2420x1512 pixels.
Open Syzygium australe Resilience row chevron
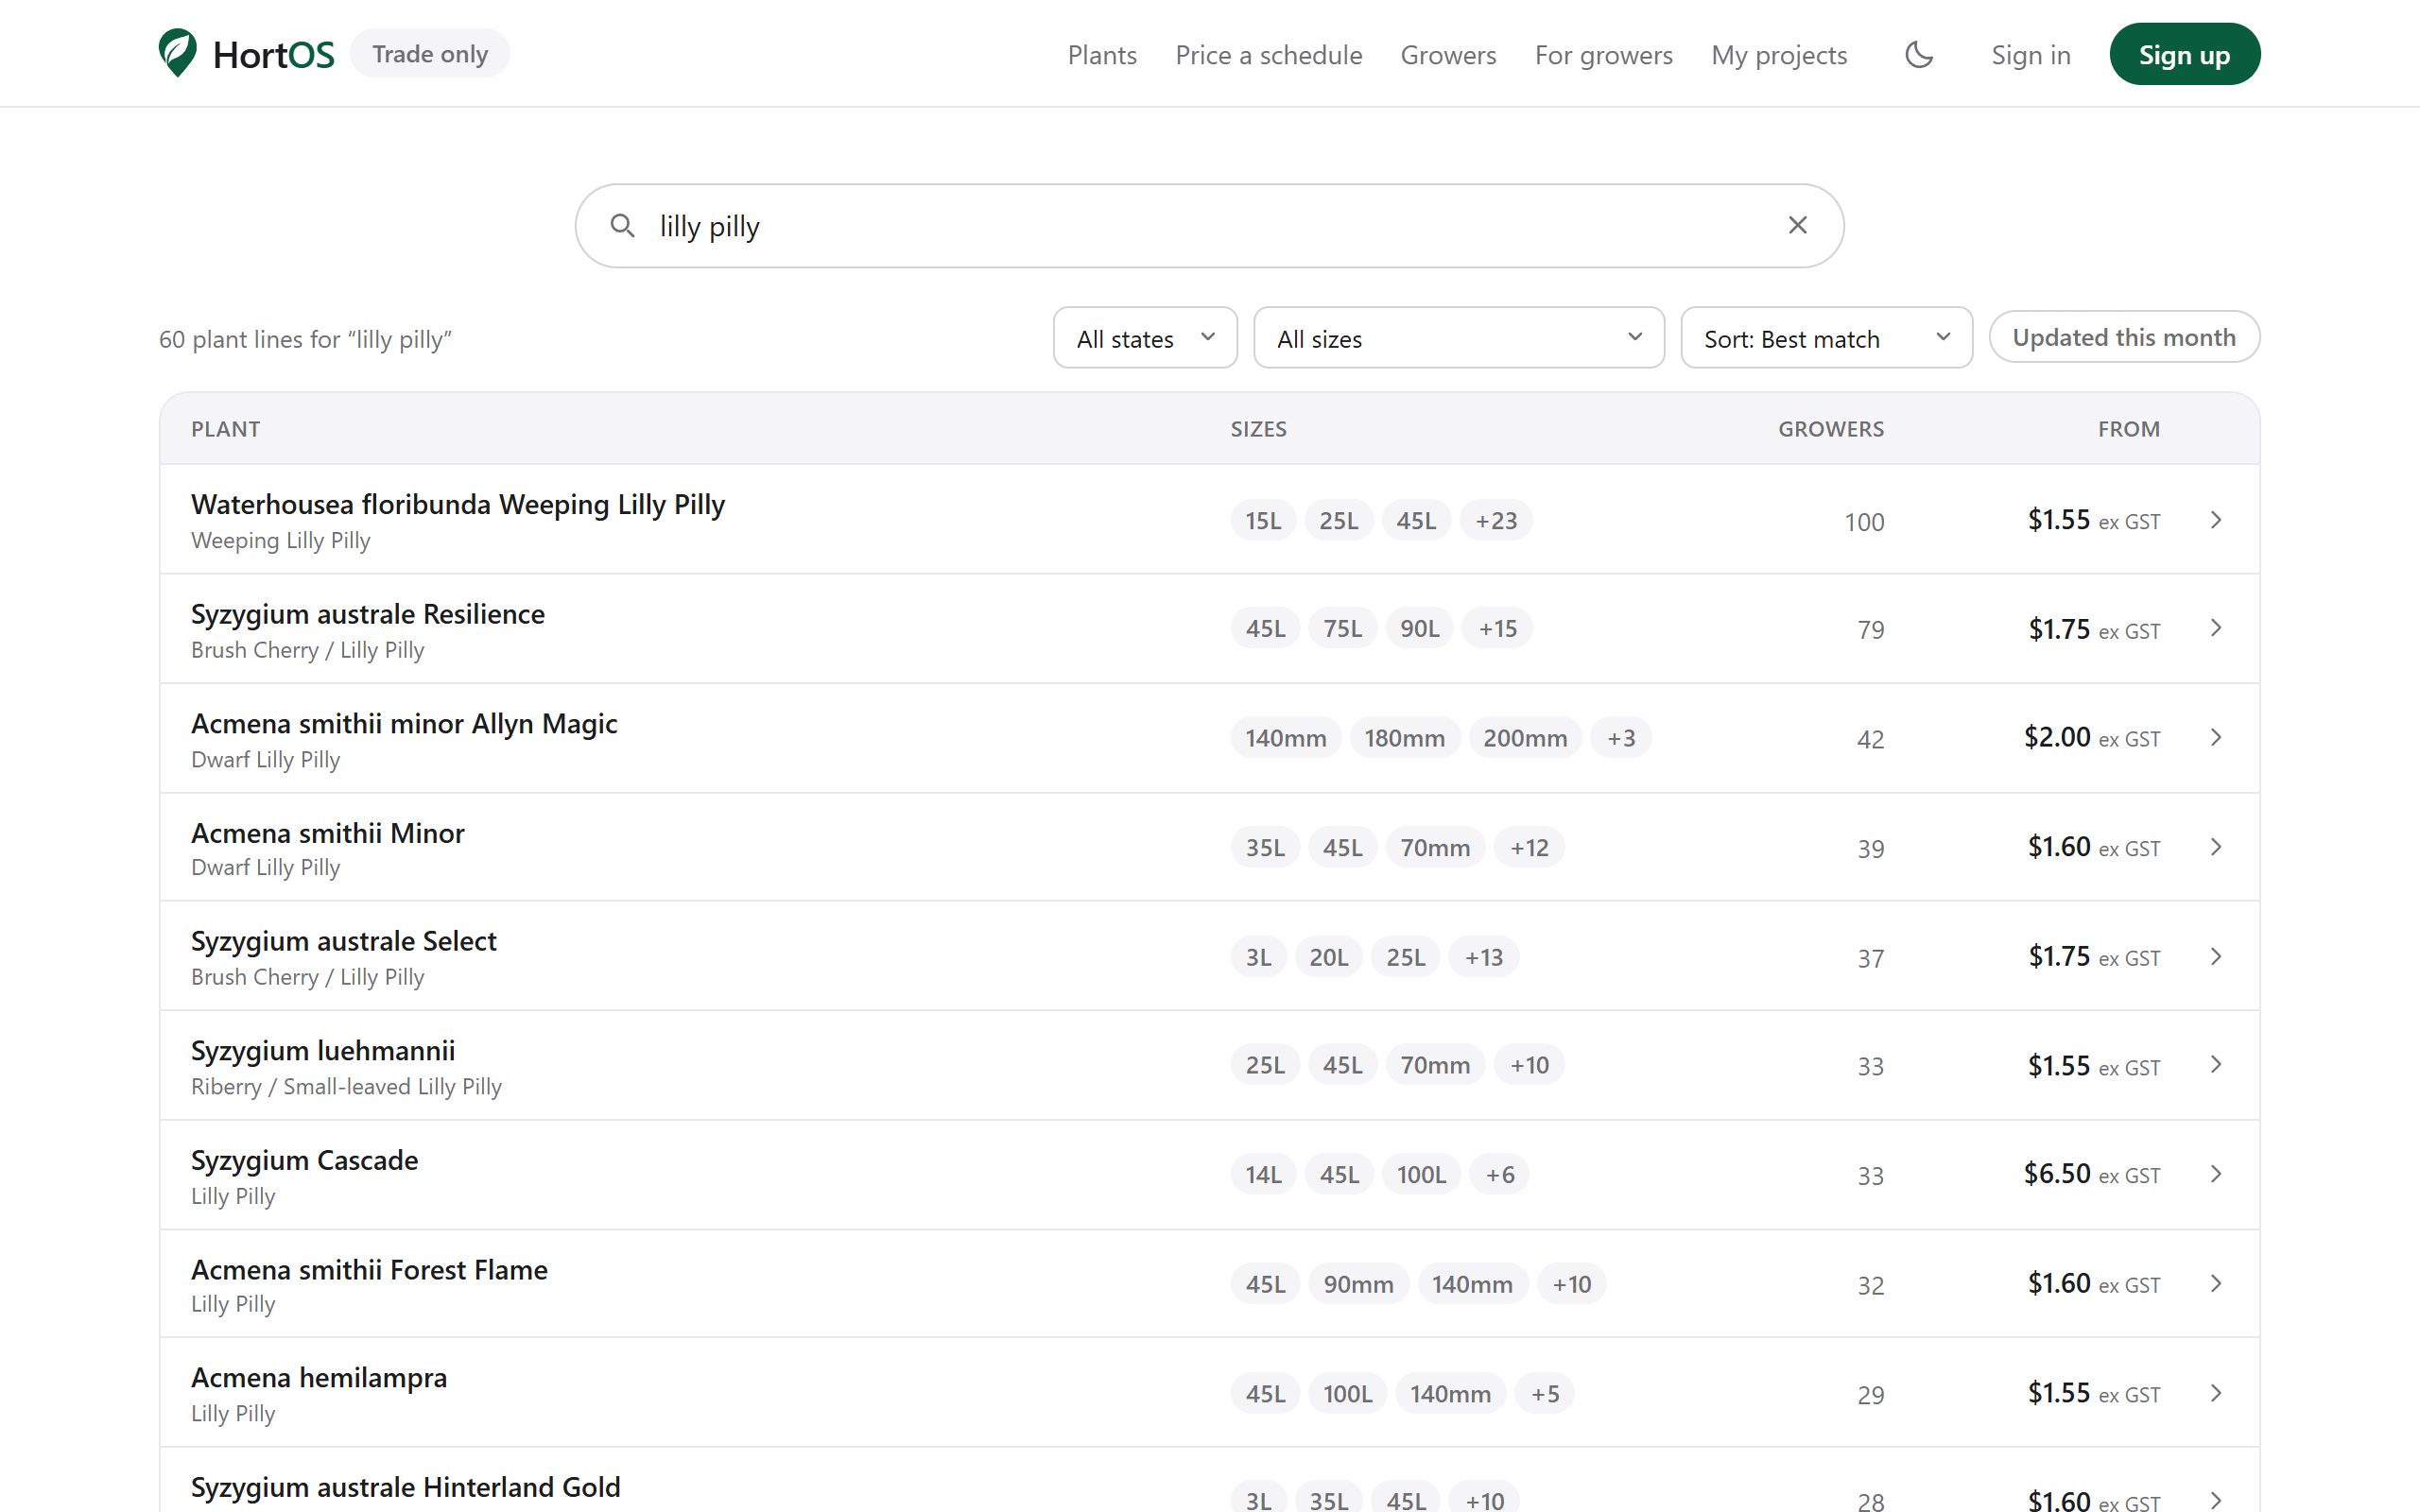coord(2215,628)
